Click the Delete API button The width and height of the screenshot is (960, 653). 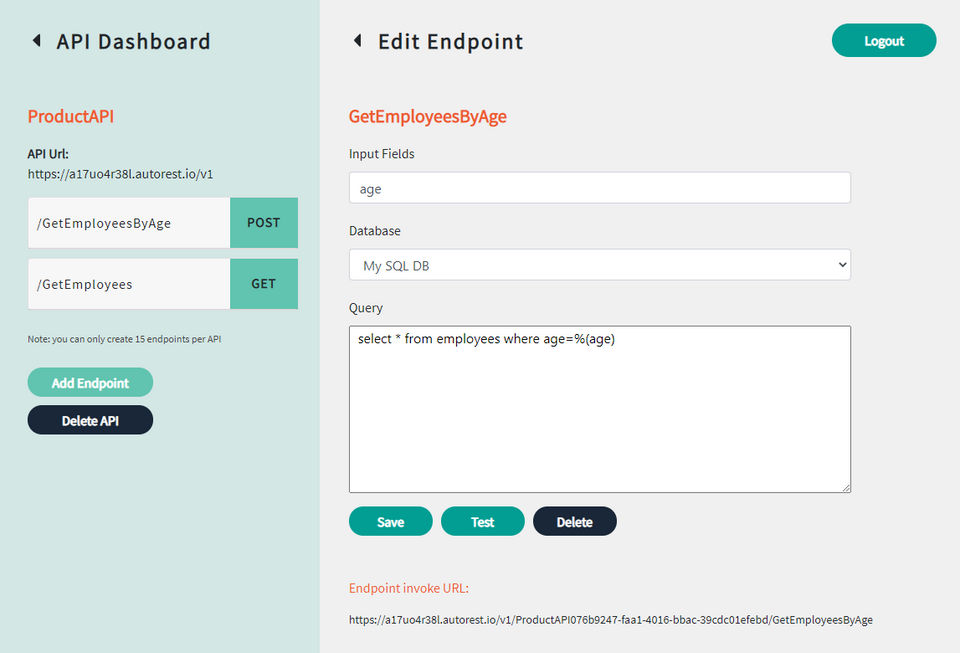(x=90, y=420)
